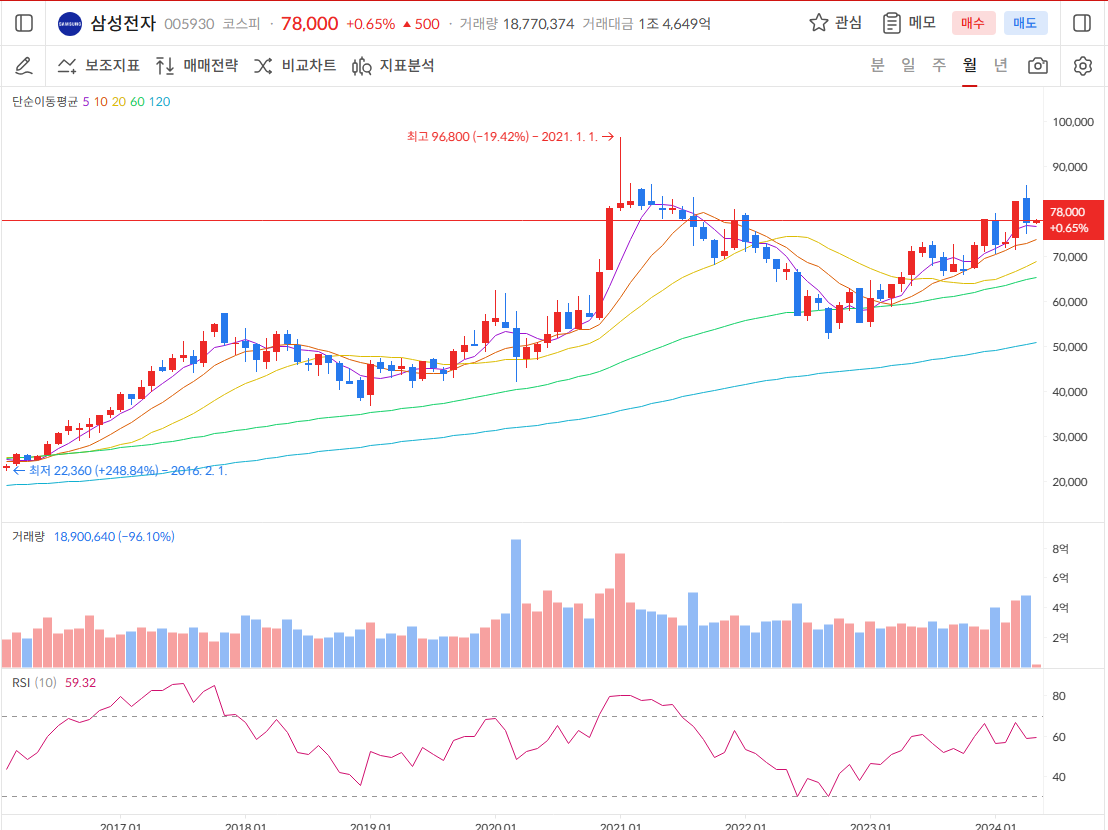1108x830 pixels.
Task: Select the pencil drawing tool
Action: (x=24, y=66)
